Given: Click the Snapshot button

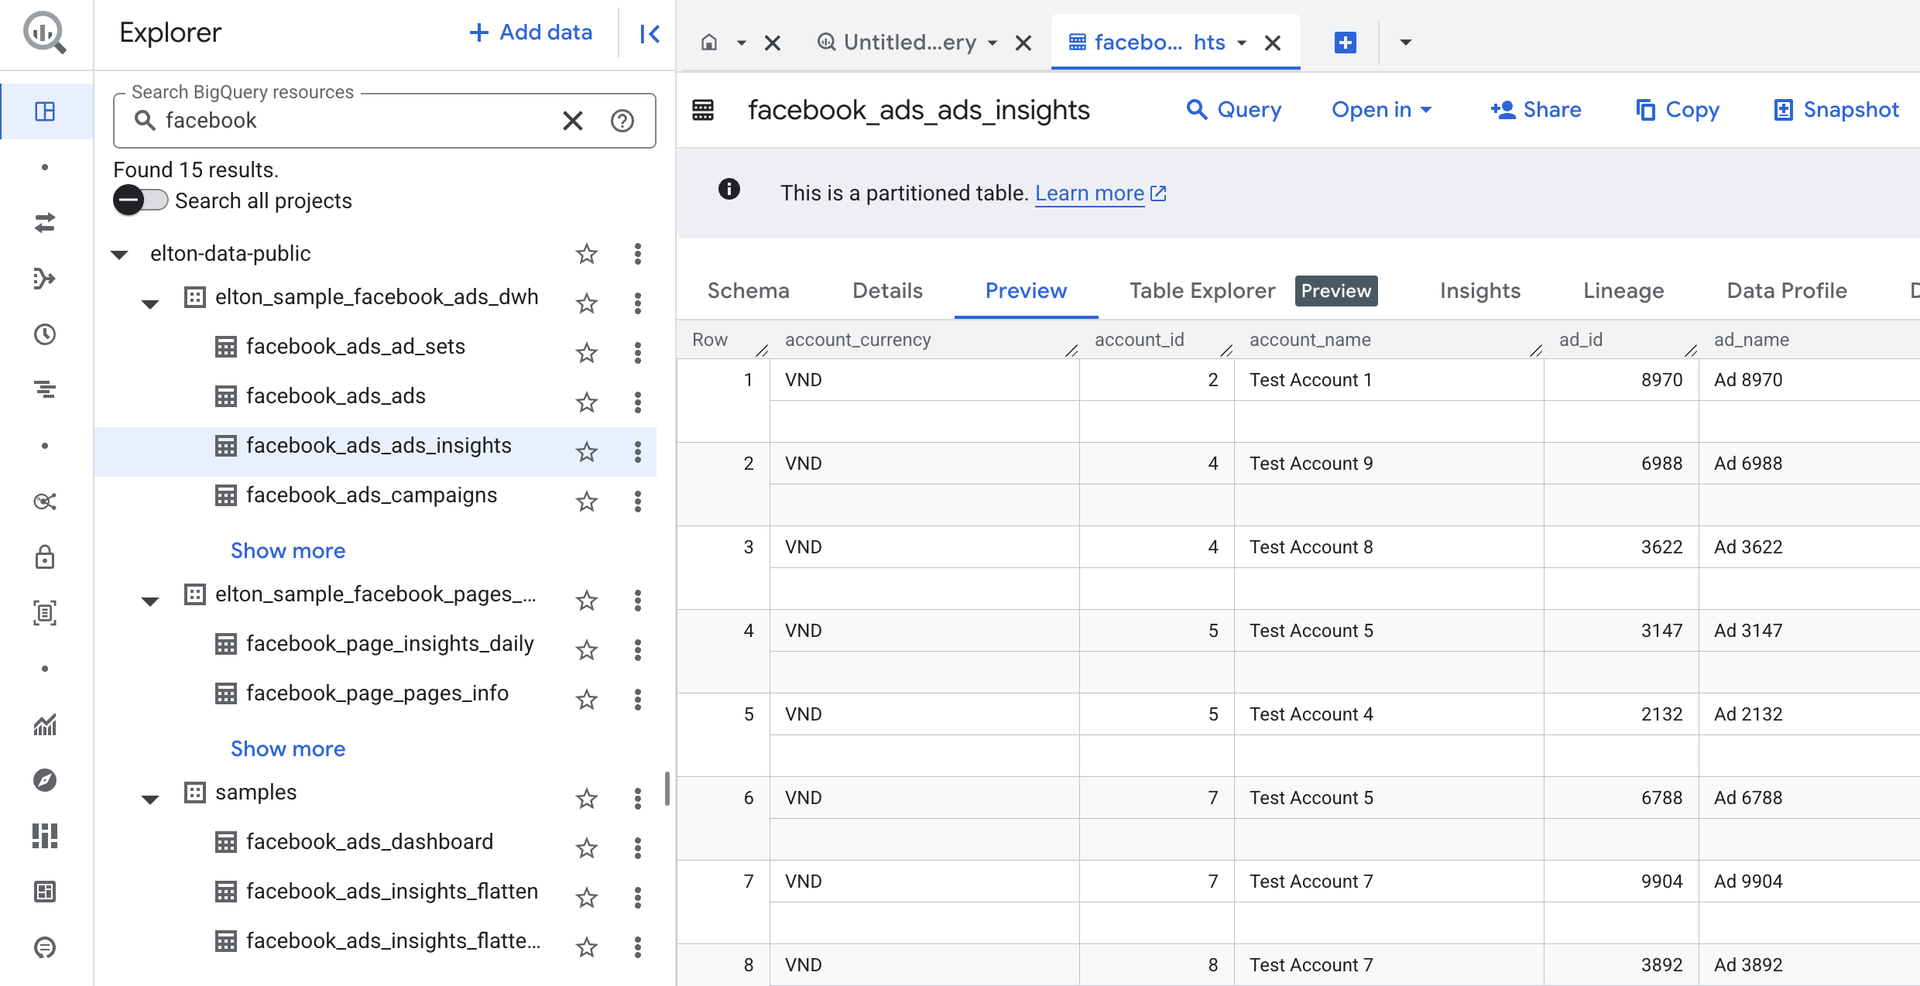Looking at the screenshot, I should click(x=1835, y=110).
